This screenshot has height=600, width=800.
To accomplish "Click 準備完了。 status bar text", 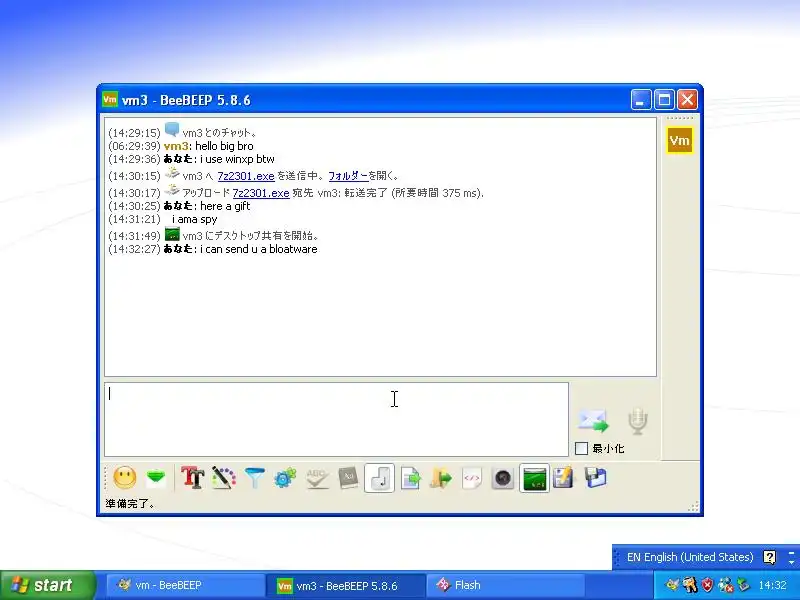I will click(x=130, y=504).
